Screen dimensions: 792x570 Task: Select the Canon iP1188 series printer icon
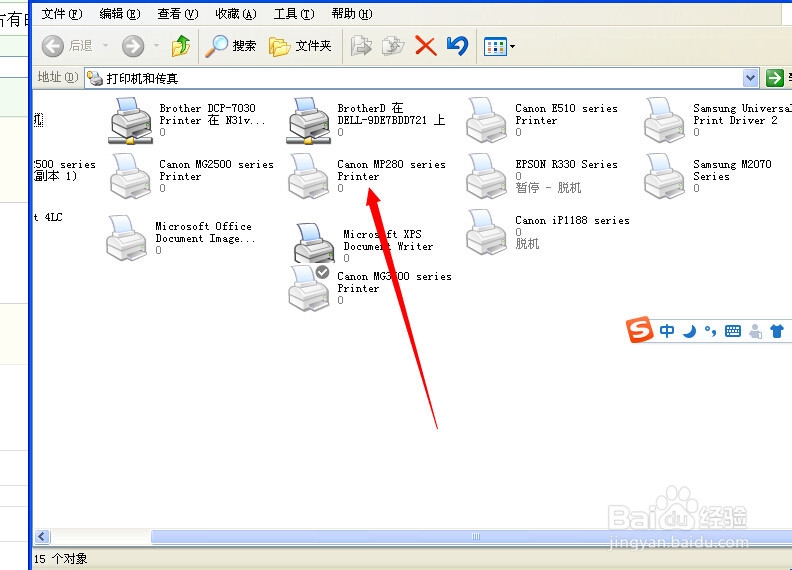click(x=486, y=232)
